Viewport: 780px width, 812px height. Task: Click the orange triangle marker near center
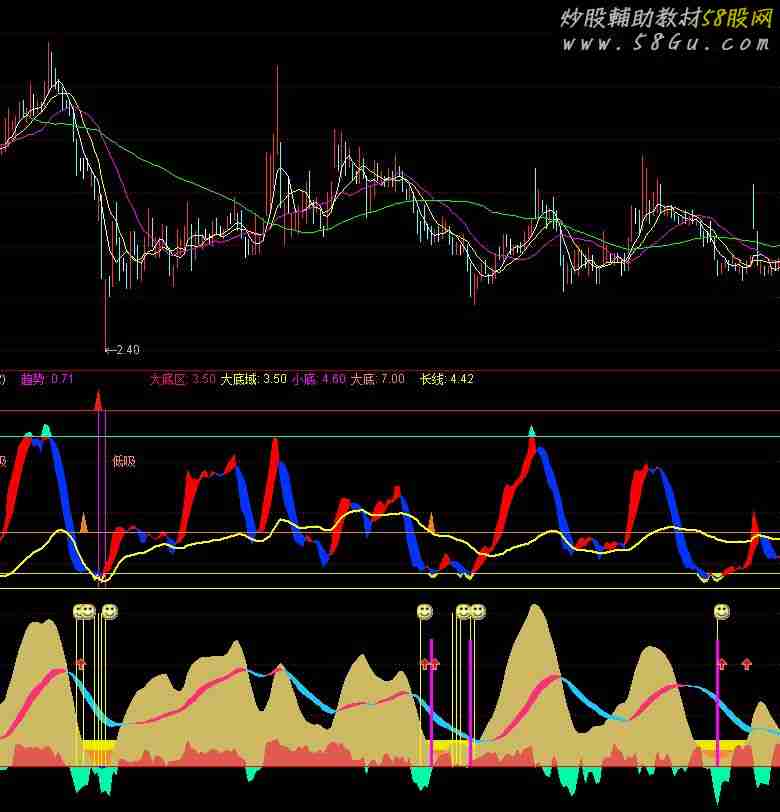pos(431,521)
